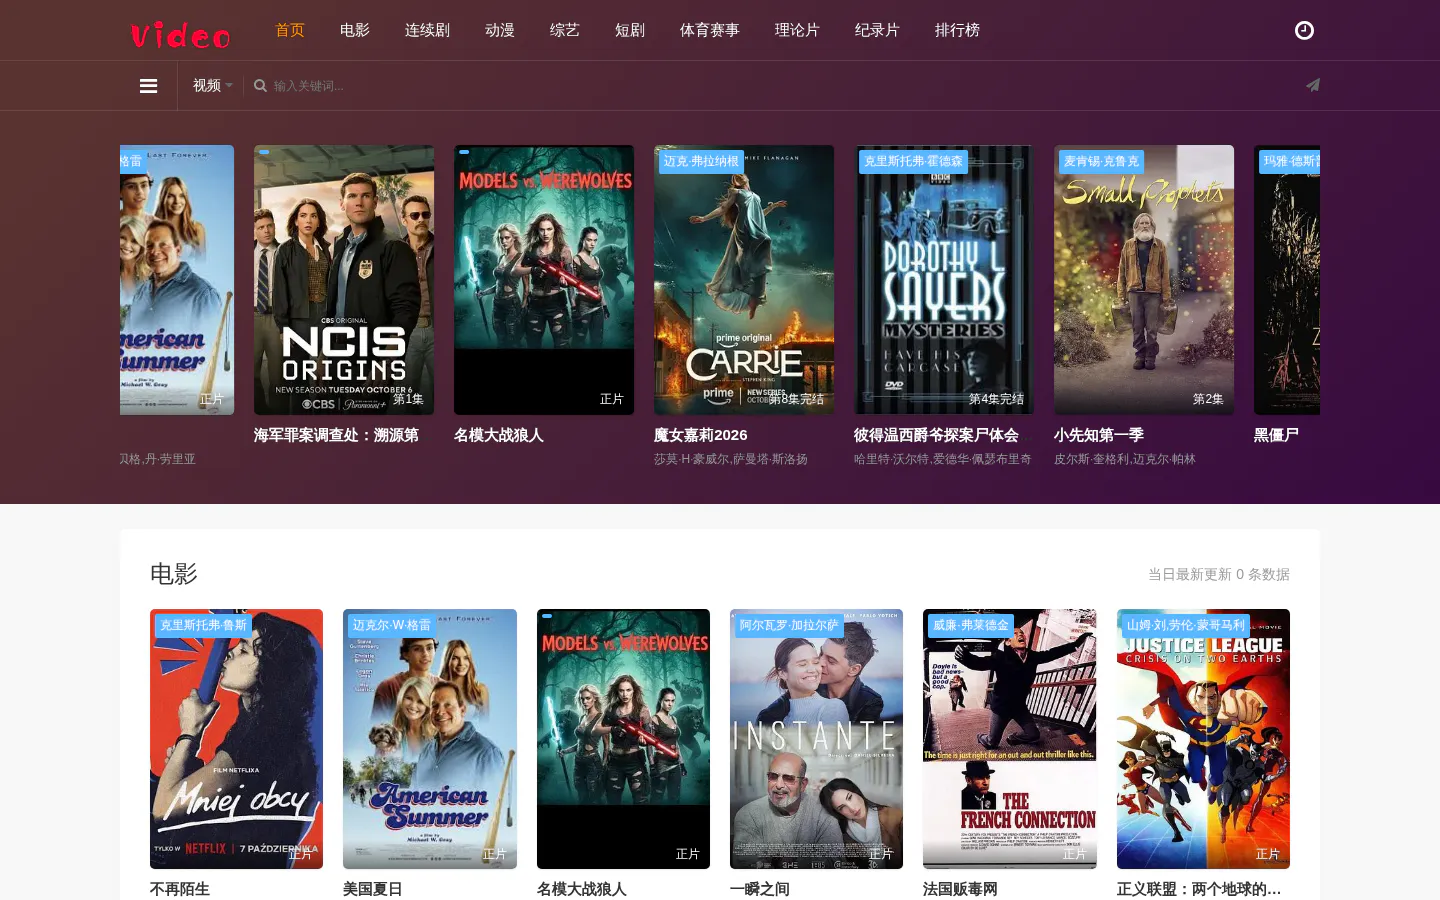Open the Justice League movie poster
The image size is (1440, 900).
pos(1203,739)
